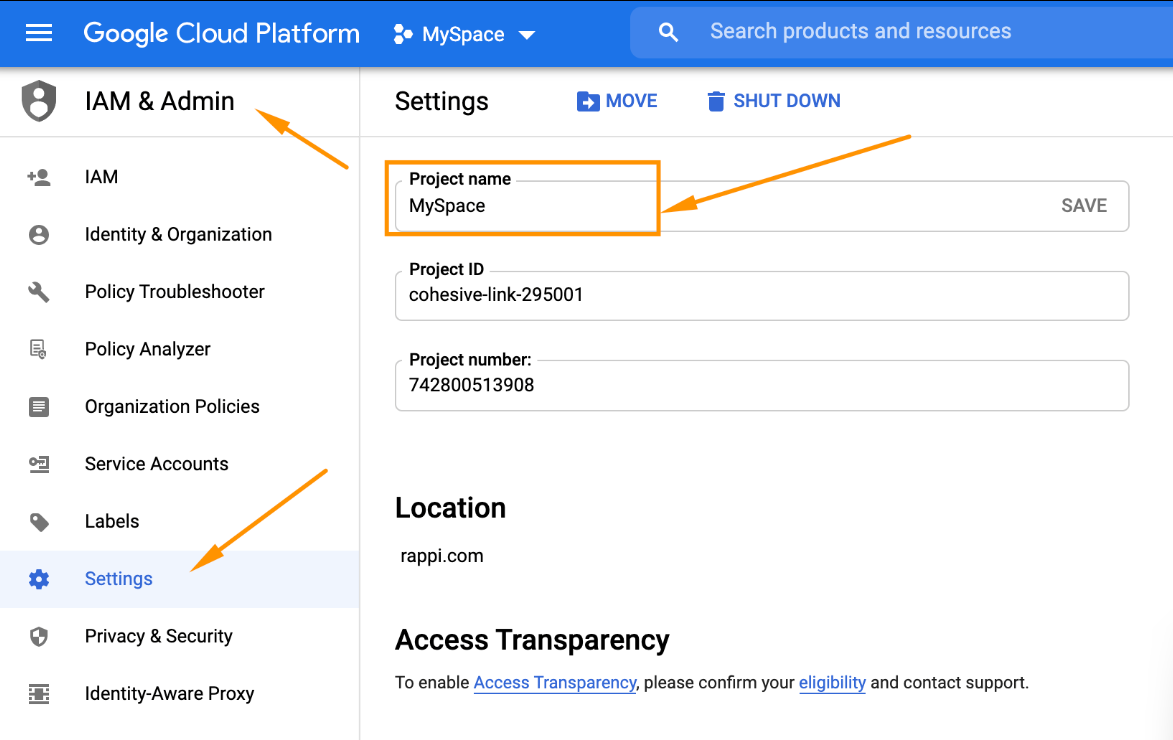1173x740 pixels.
Task: Open Identity & Organization page
Action: (x=178, y=234)
